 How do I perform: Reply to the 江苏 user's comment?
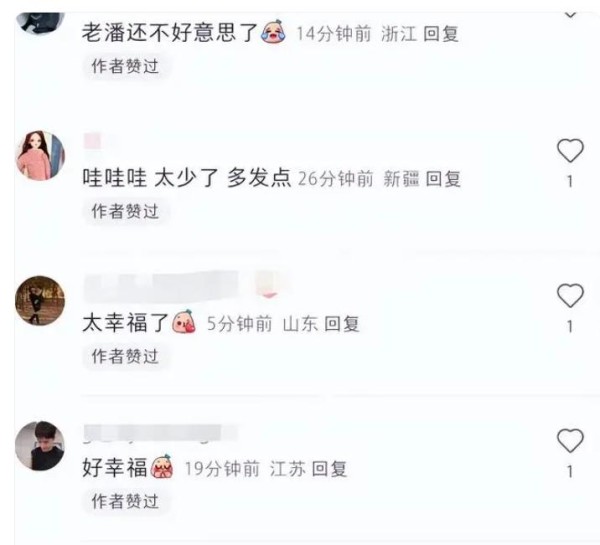pyautogui.click(x=329, y=469)
